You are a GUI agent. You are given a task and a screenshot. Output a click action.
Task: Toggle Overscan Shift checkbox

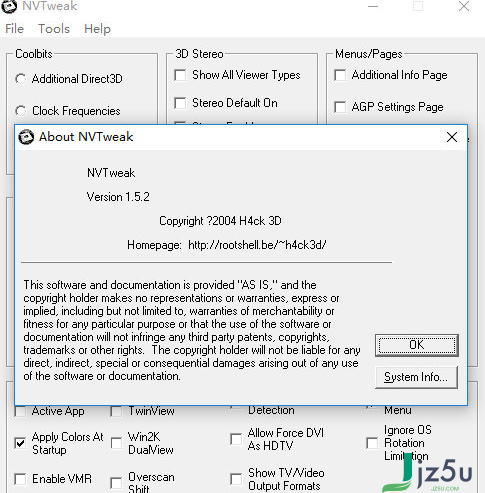coord(116,483)
